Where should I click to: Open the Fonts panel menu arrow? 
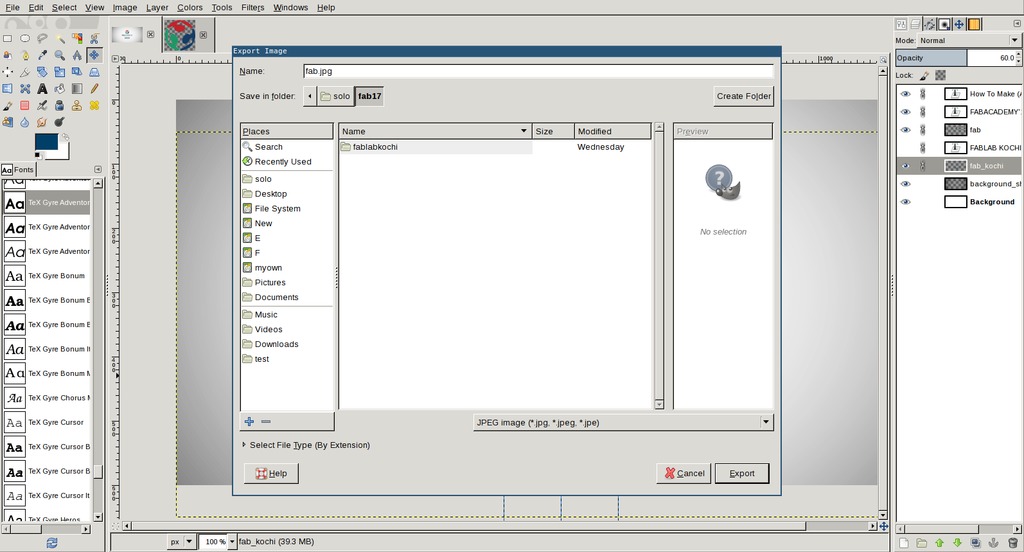pyautogui.click(x=98, y=169)
